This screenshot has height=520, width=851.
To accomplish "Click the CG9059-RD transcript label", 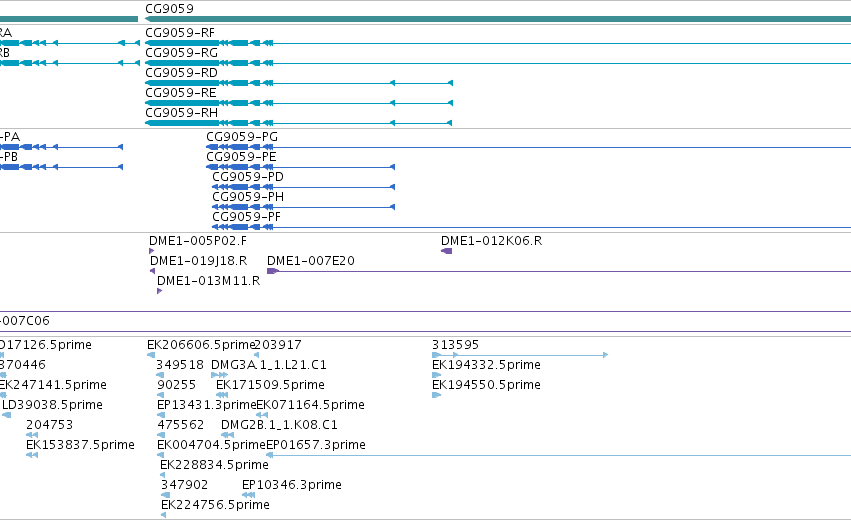I will 181,73.
